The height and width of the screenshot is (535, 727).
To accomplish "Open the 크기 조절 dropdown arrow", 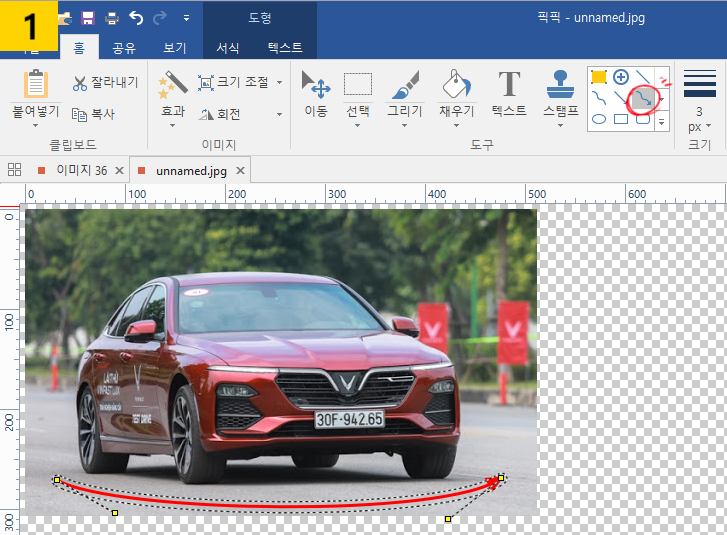I will click(280, 83).
